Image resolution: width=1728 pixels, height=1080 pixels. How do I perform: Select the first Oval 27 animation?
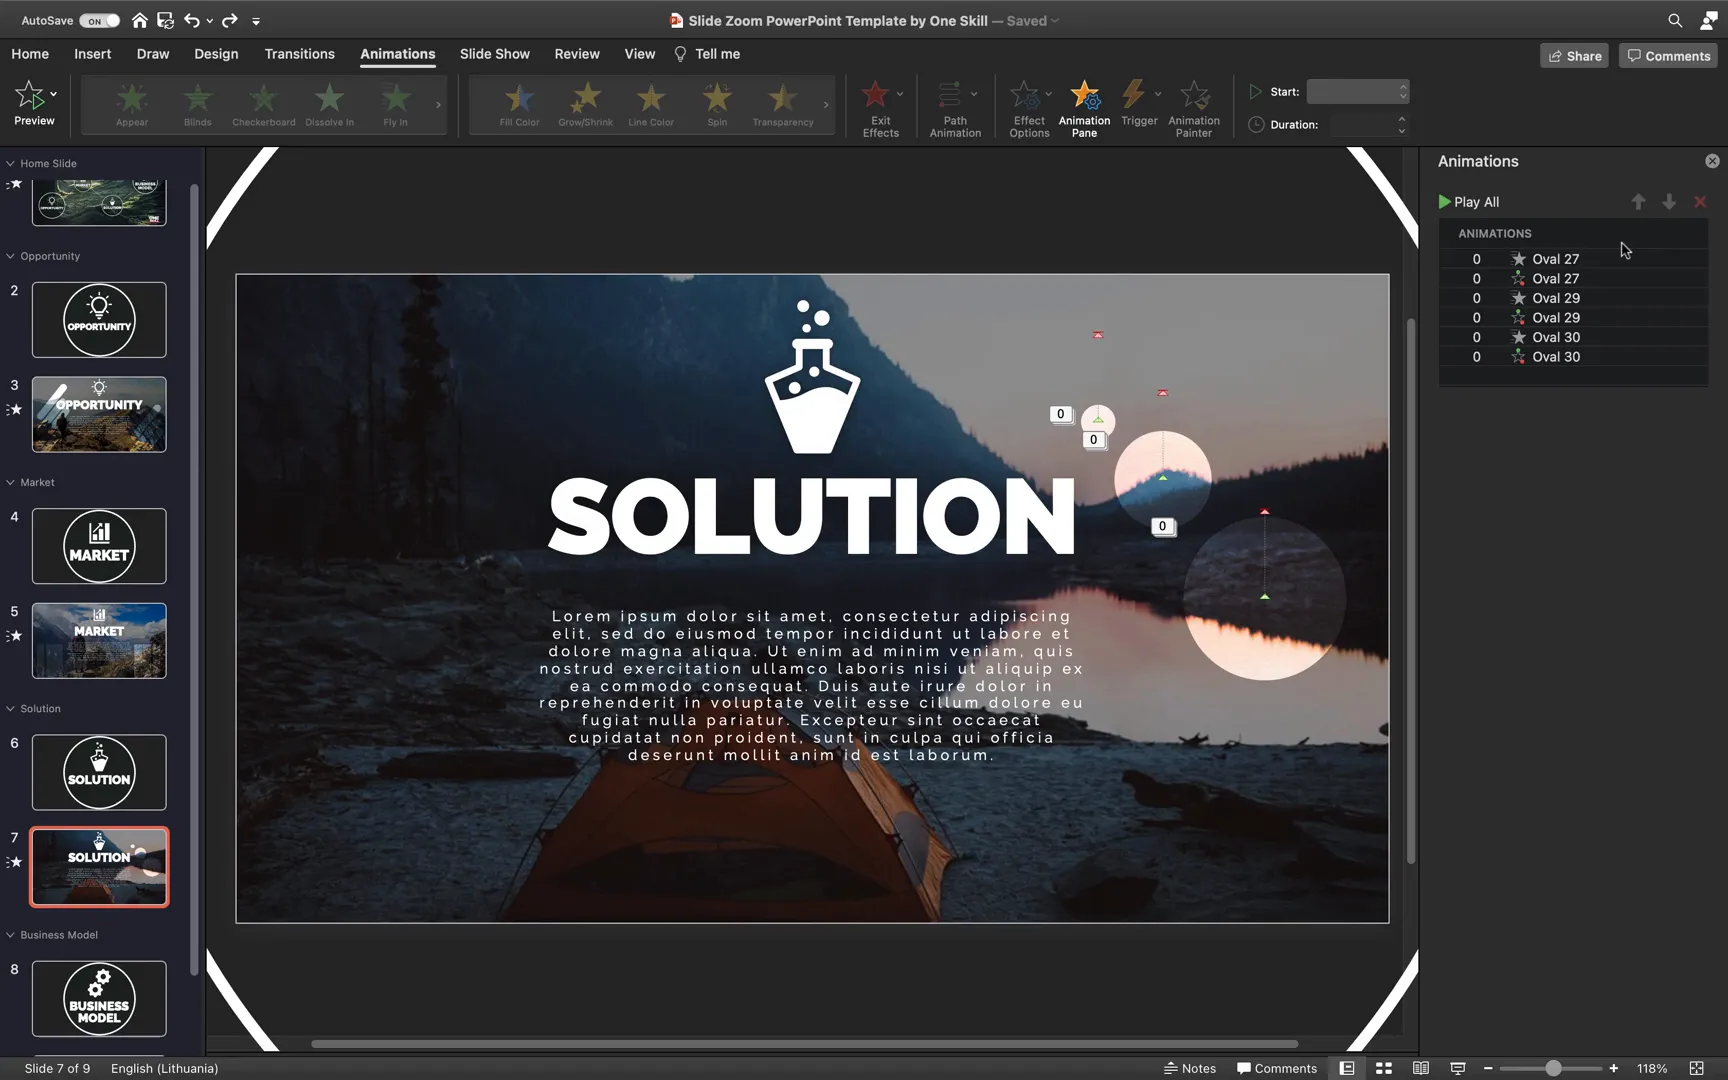click(1573, 259)
